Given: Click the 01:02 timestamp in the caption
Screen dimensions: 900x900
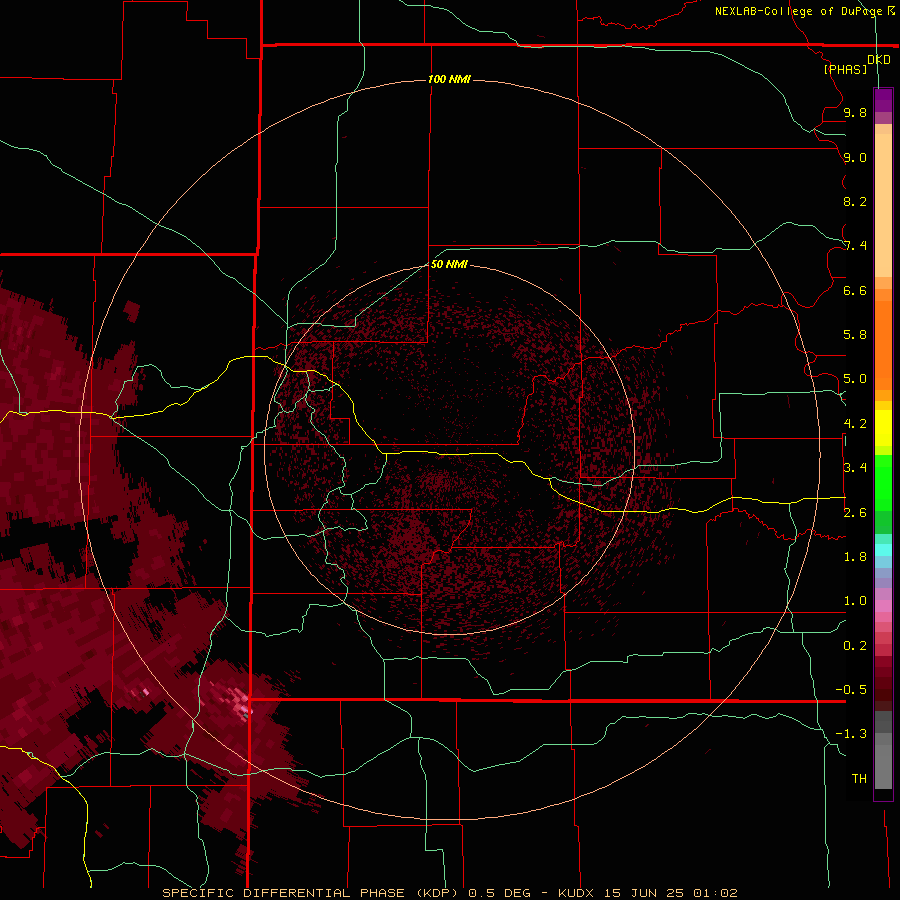Looking at the screenshot, I should click(715, 893).
